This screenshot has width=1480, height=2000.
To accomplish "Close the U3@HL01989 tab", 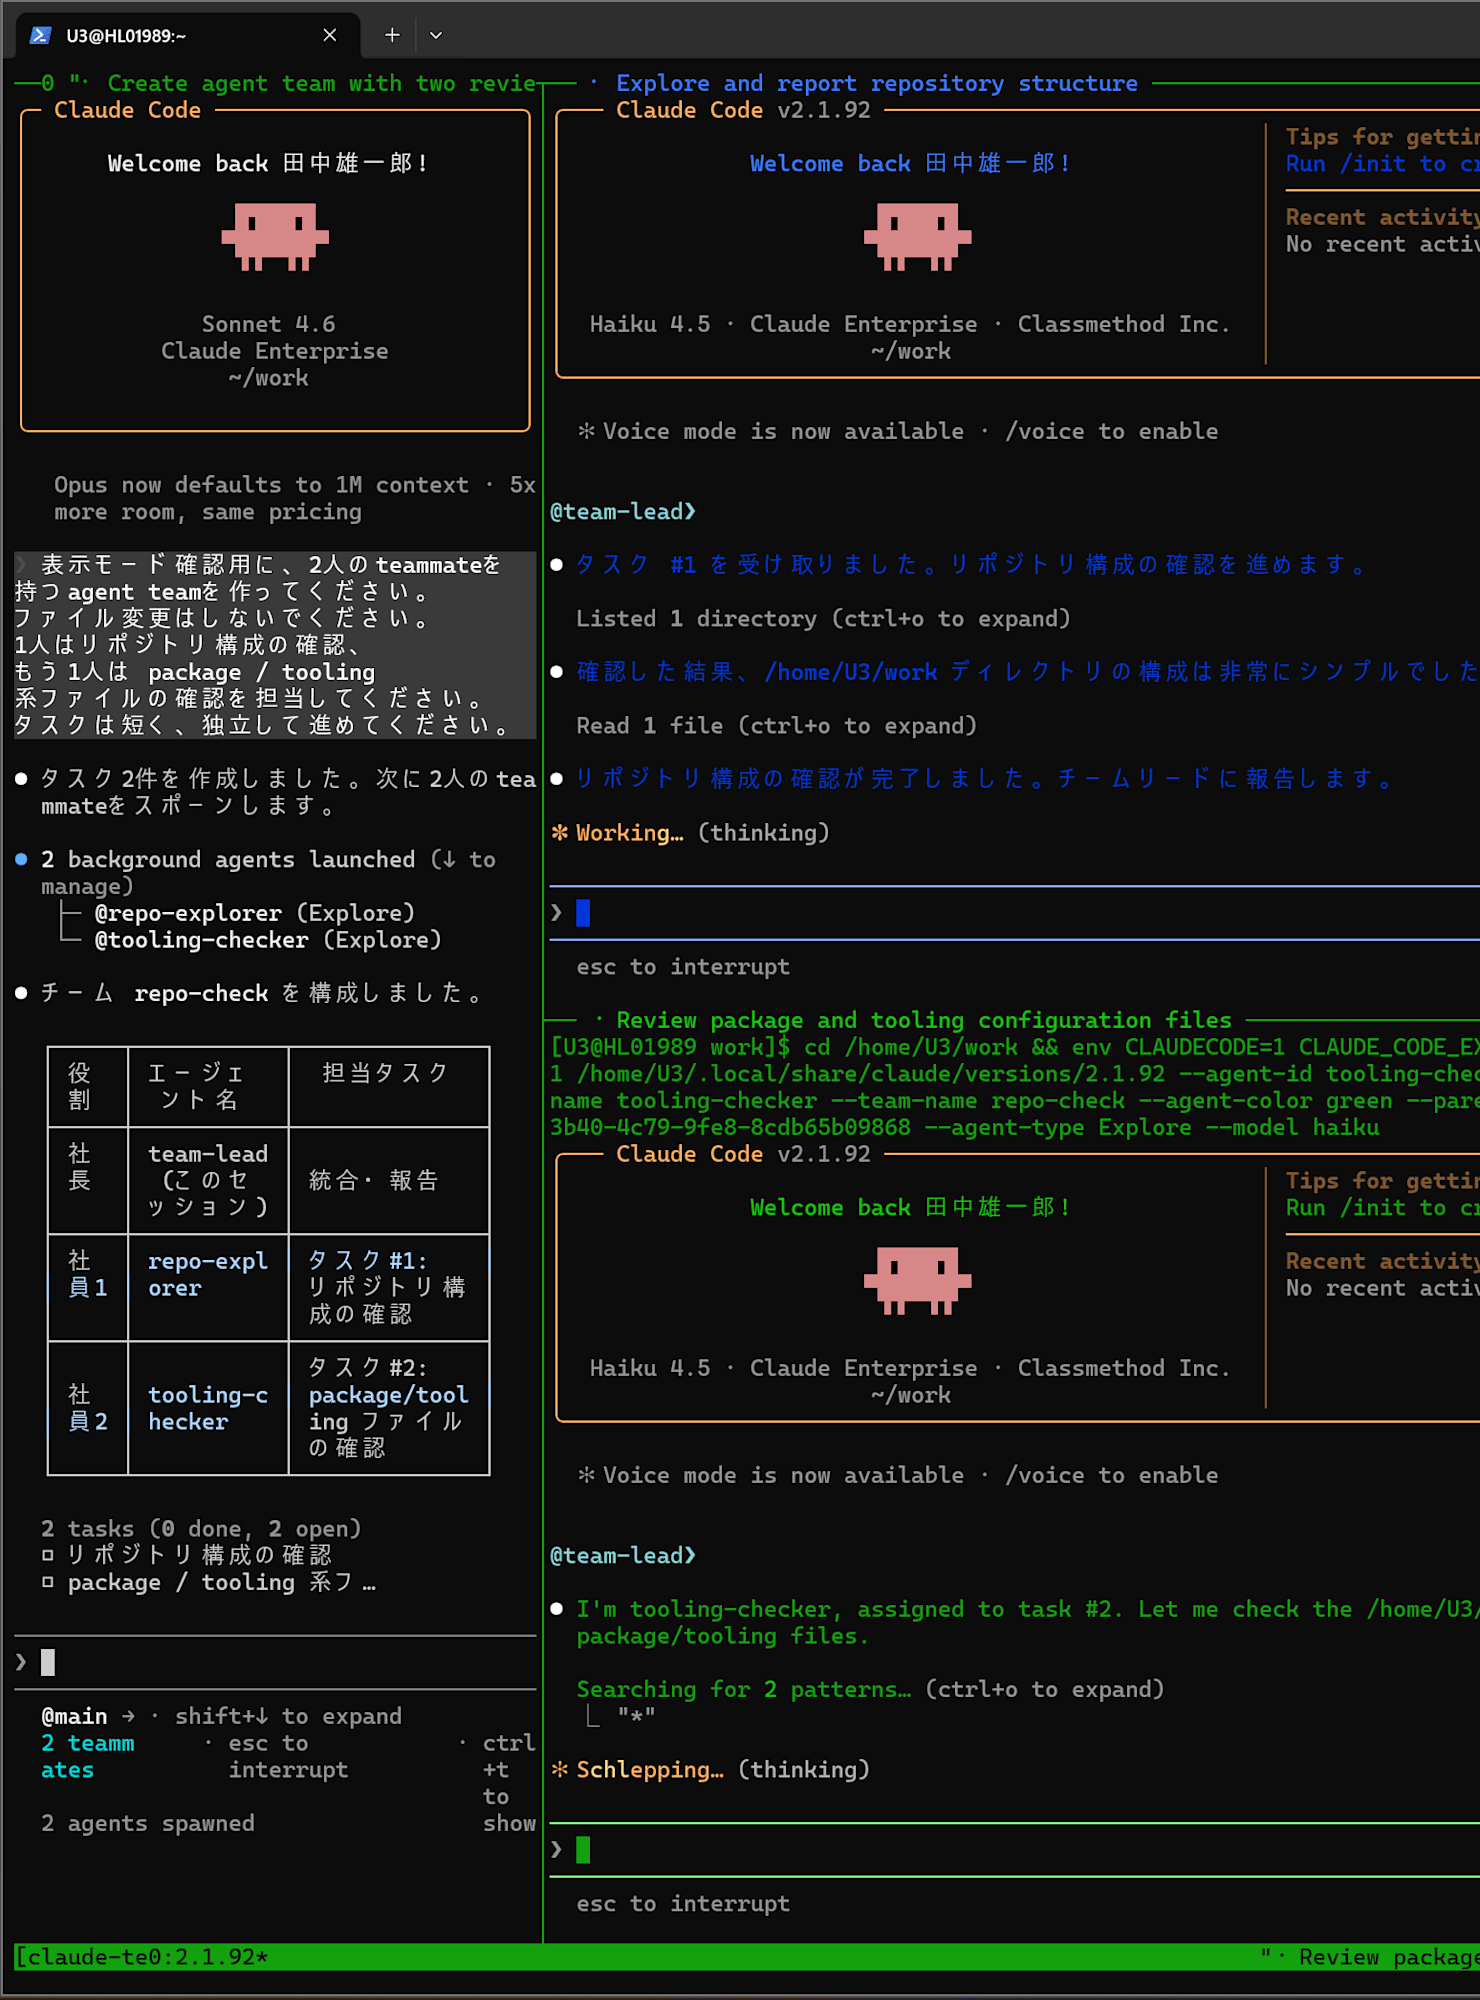I will pyautogui.click(x=329, y=36).
